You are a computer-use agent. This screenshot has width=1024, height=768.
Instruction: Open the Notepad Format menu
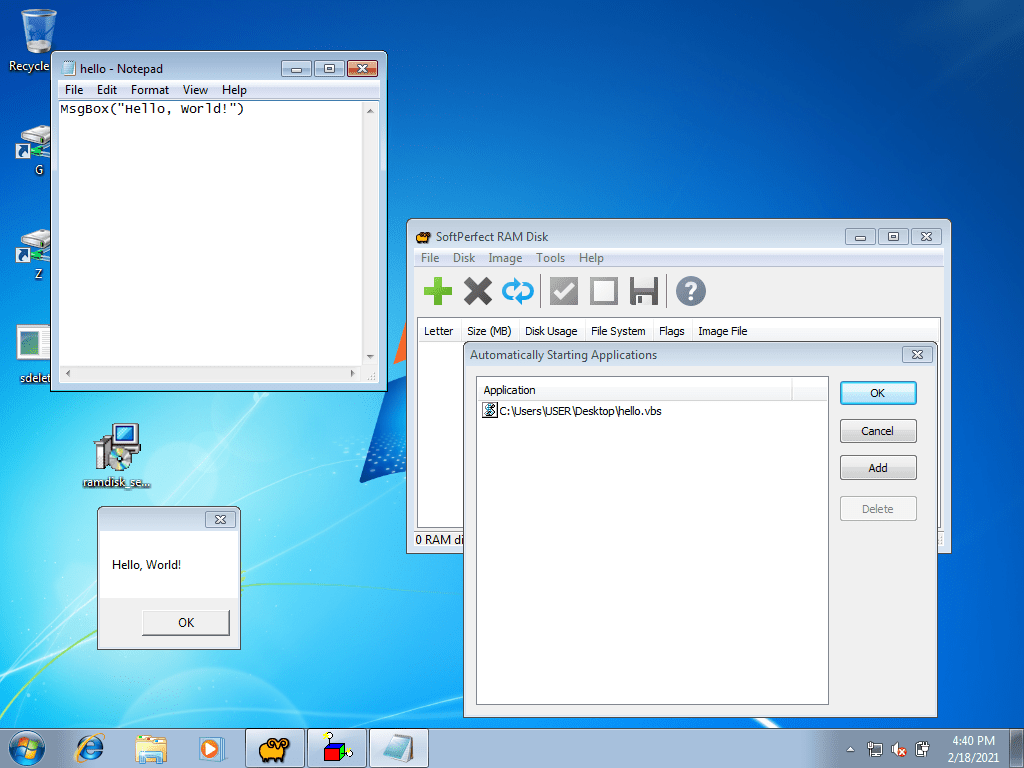point(150,90)
